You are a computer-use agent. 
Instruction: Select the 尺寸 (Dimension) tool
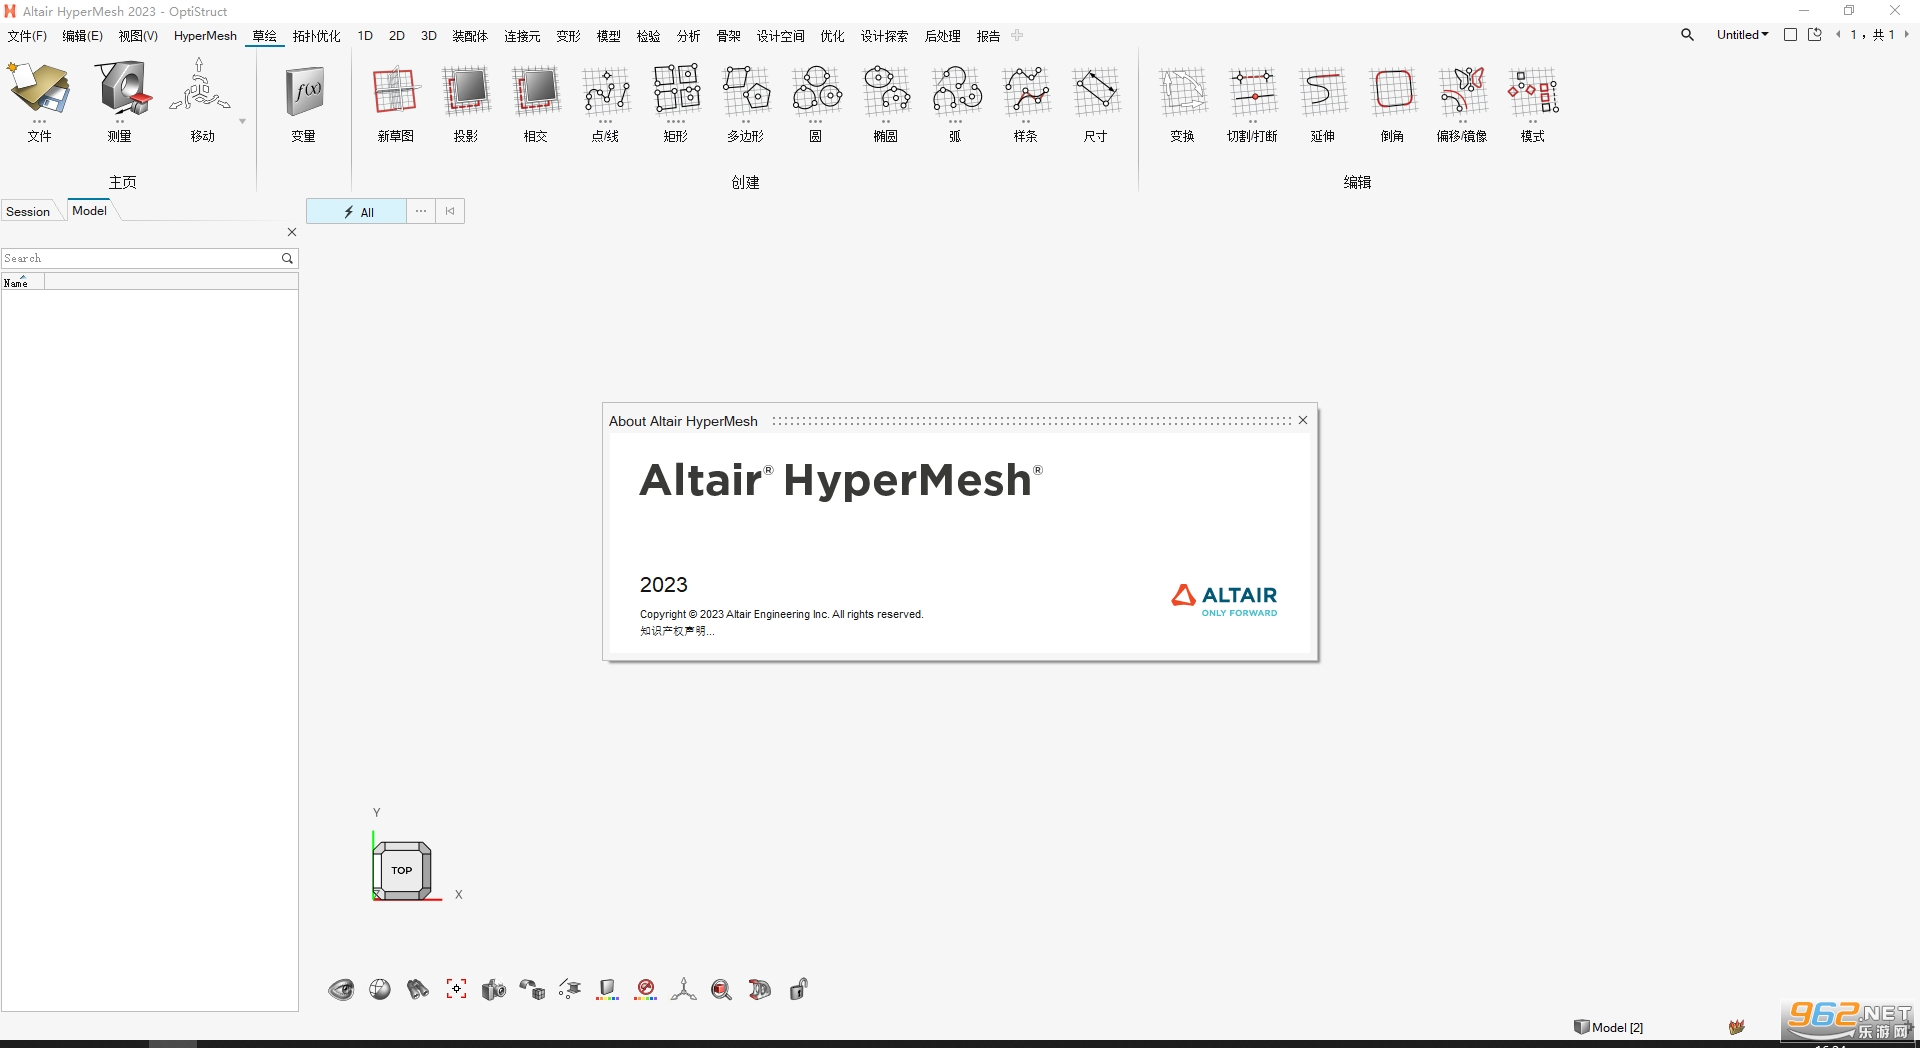pyautogui.click(x=1096, y=91)
